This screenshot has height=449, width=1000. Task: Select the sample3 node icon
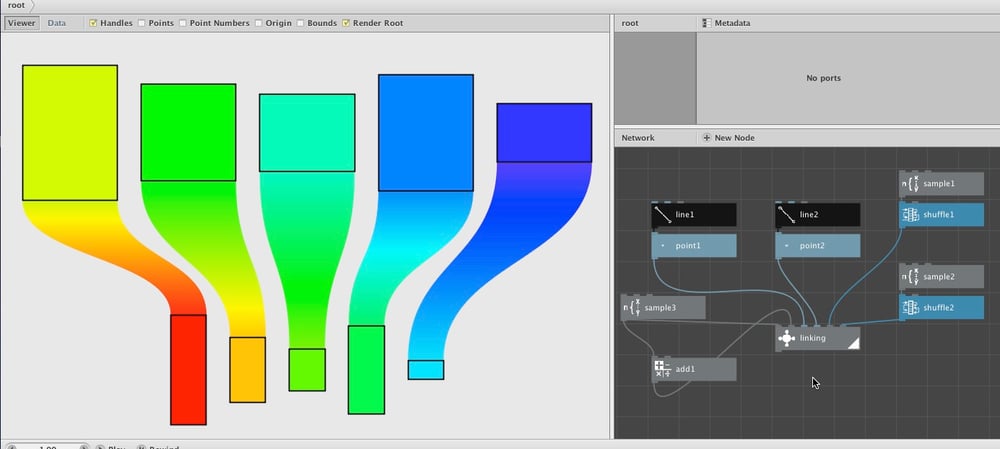(631, 308)
